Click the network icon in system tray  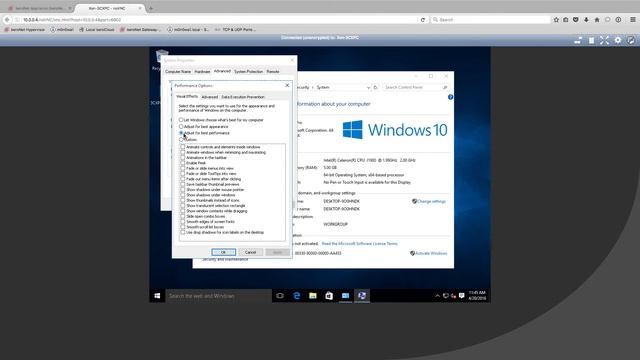(446, 296)
